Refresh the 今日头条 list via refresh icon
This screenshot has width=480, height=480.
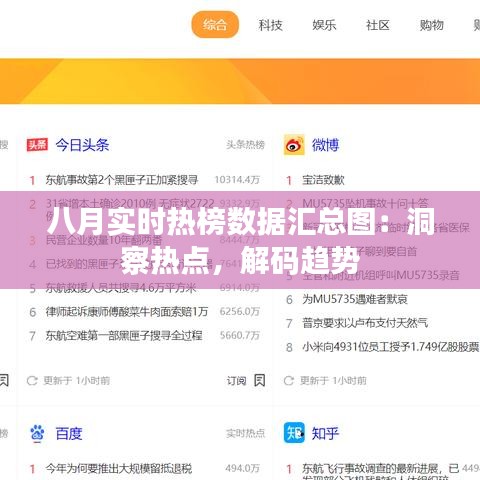click(x=32, y=380)
